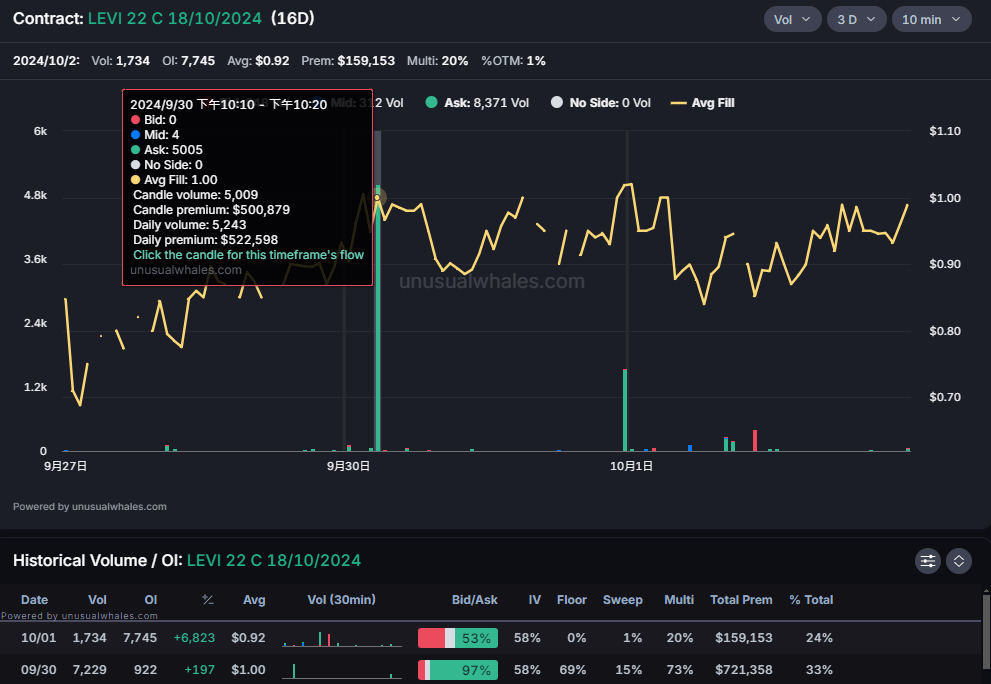The image size is (991, 684).
Task: Open the 10 min interval dropdown
Action: (930, 19)
